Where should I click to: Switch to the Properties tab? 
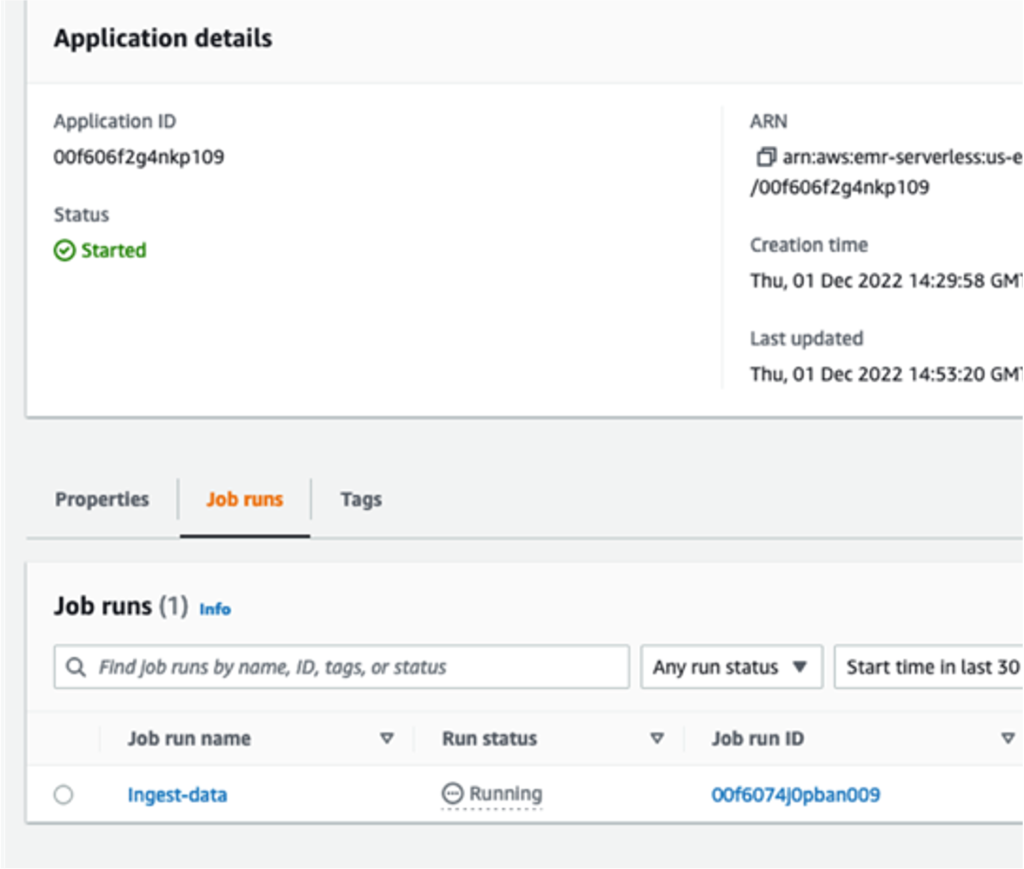coord(102,499)
